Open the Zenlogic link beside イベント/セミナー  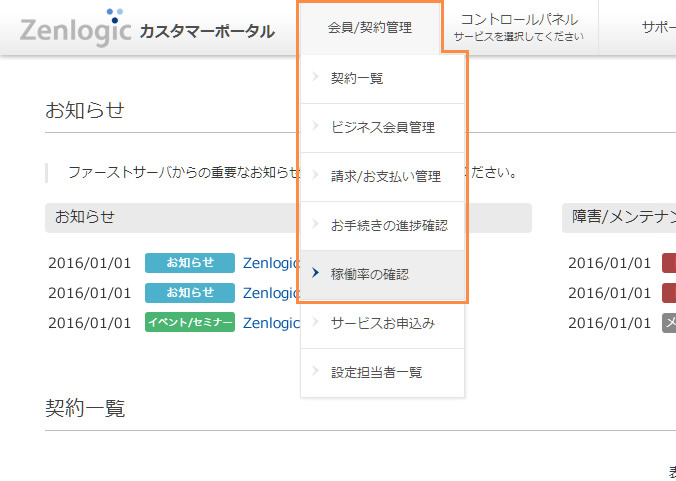point(271,323)
